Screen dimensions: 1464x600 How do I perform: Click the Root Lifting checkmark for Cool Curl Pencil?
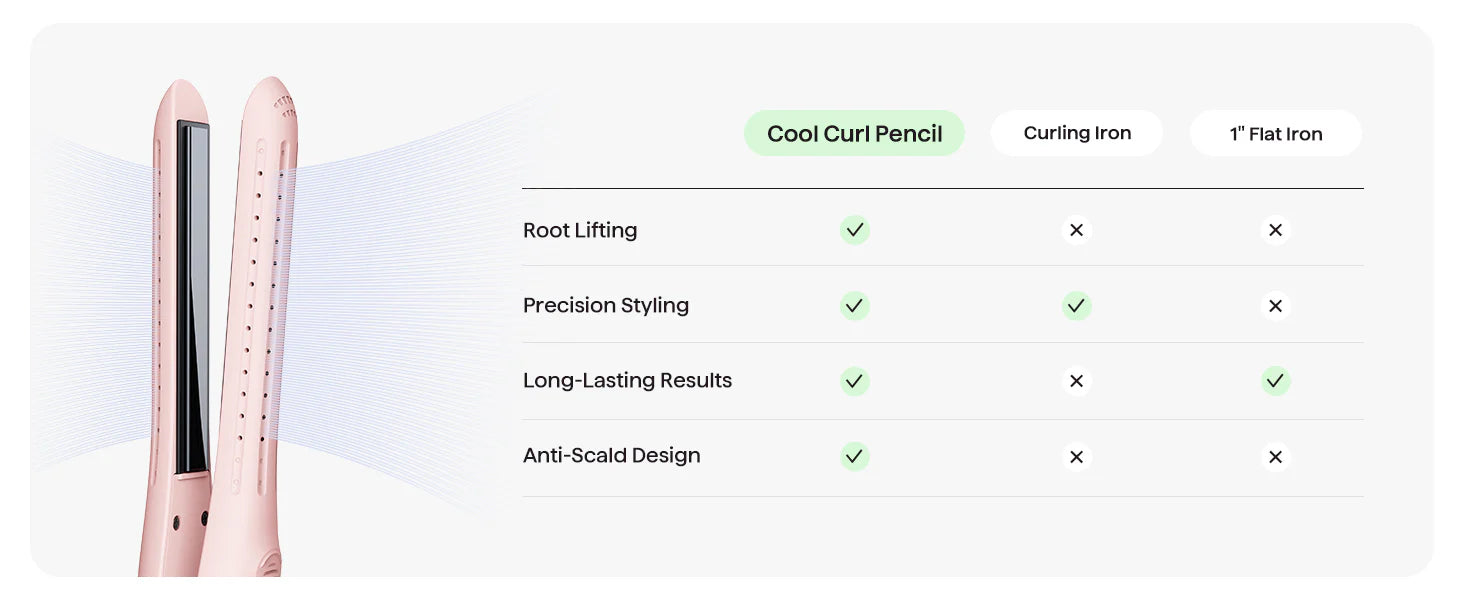(x=854, y=230)
